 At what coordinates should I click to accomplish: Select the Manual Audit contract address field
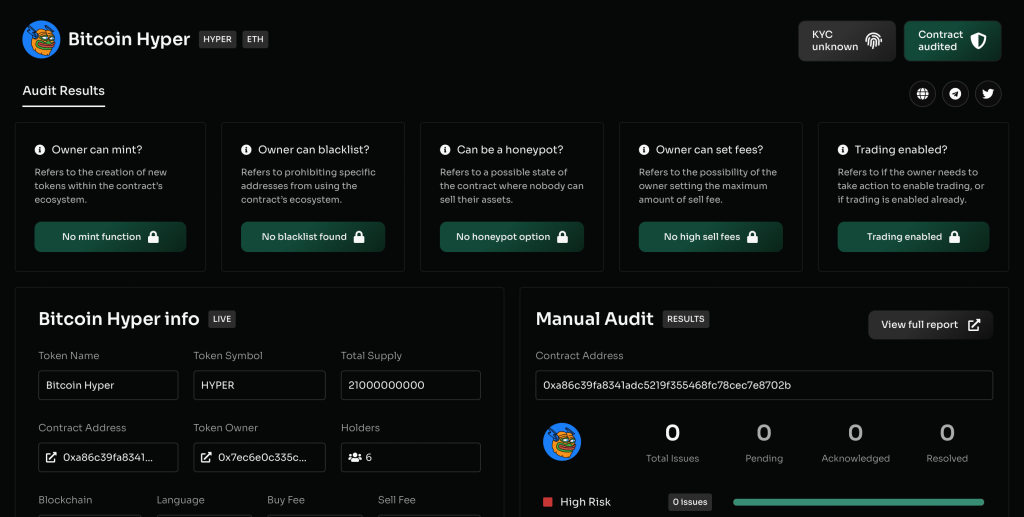[764, 385]
